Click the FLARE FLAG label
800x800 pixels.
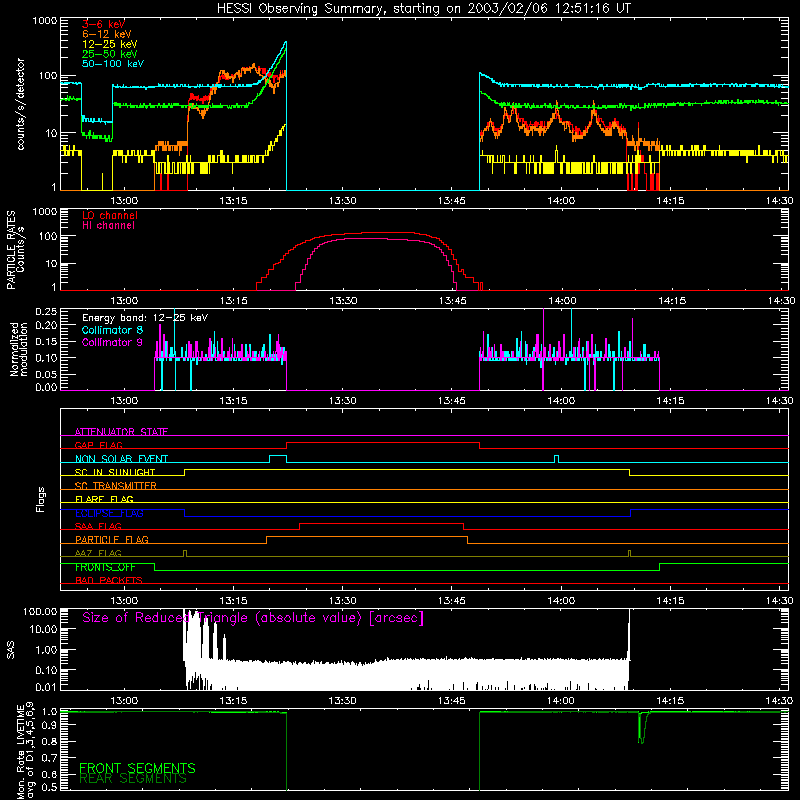click(104, 499)
